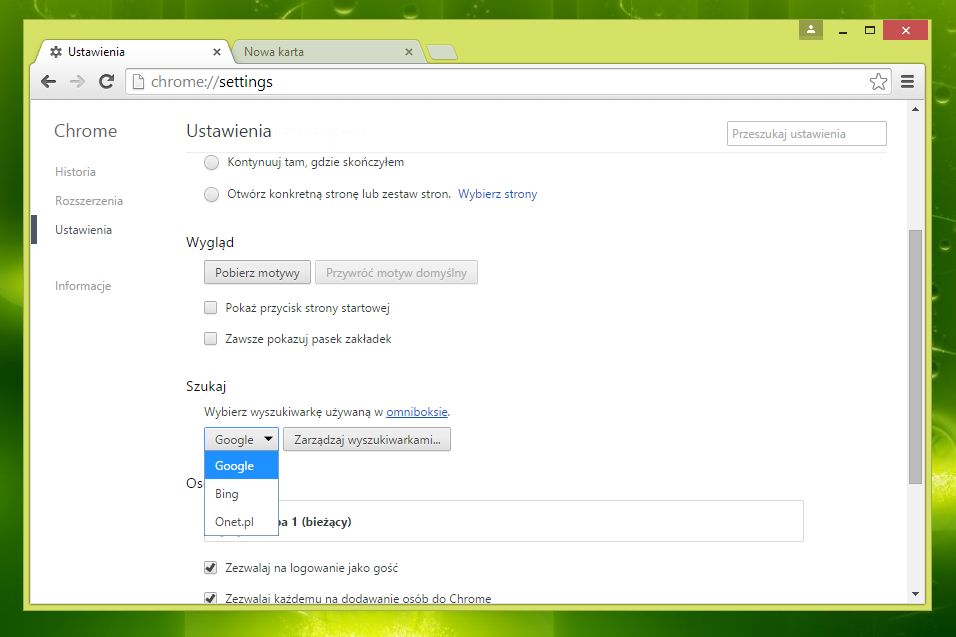Click the page icon in the address bar
Image resolution: width=956 pixels, height=637 pixels.
(138, 82)
